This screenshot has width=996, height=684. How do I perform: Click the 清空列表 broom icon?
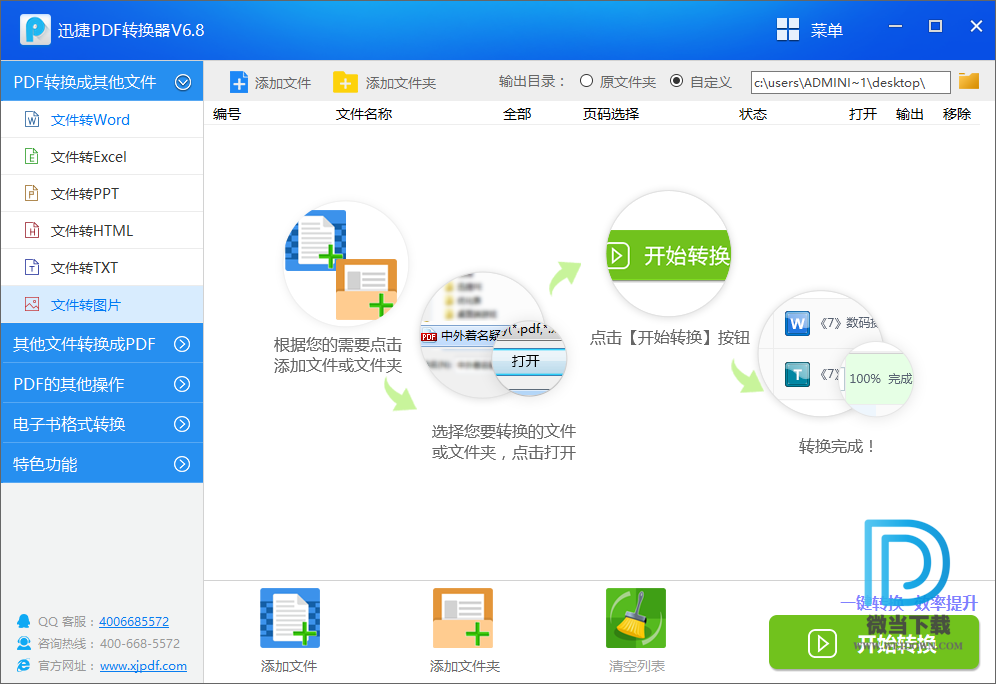[x=636, y=618]
